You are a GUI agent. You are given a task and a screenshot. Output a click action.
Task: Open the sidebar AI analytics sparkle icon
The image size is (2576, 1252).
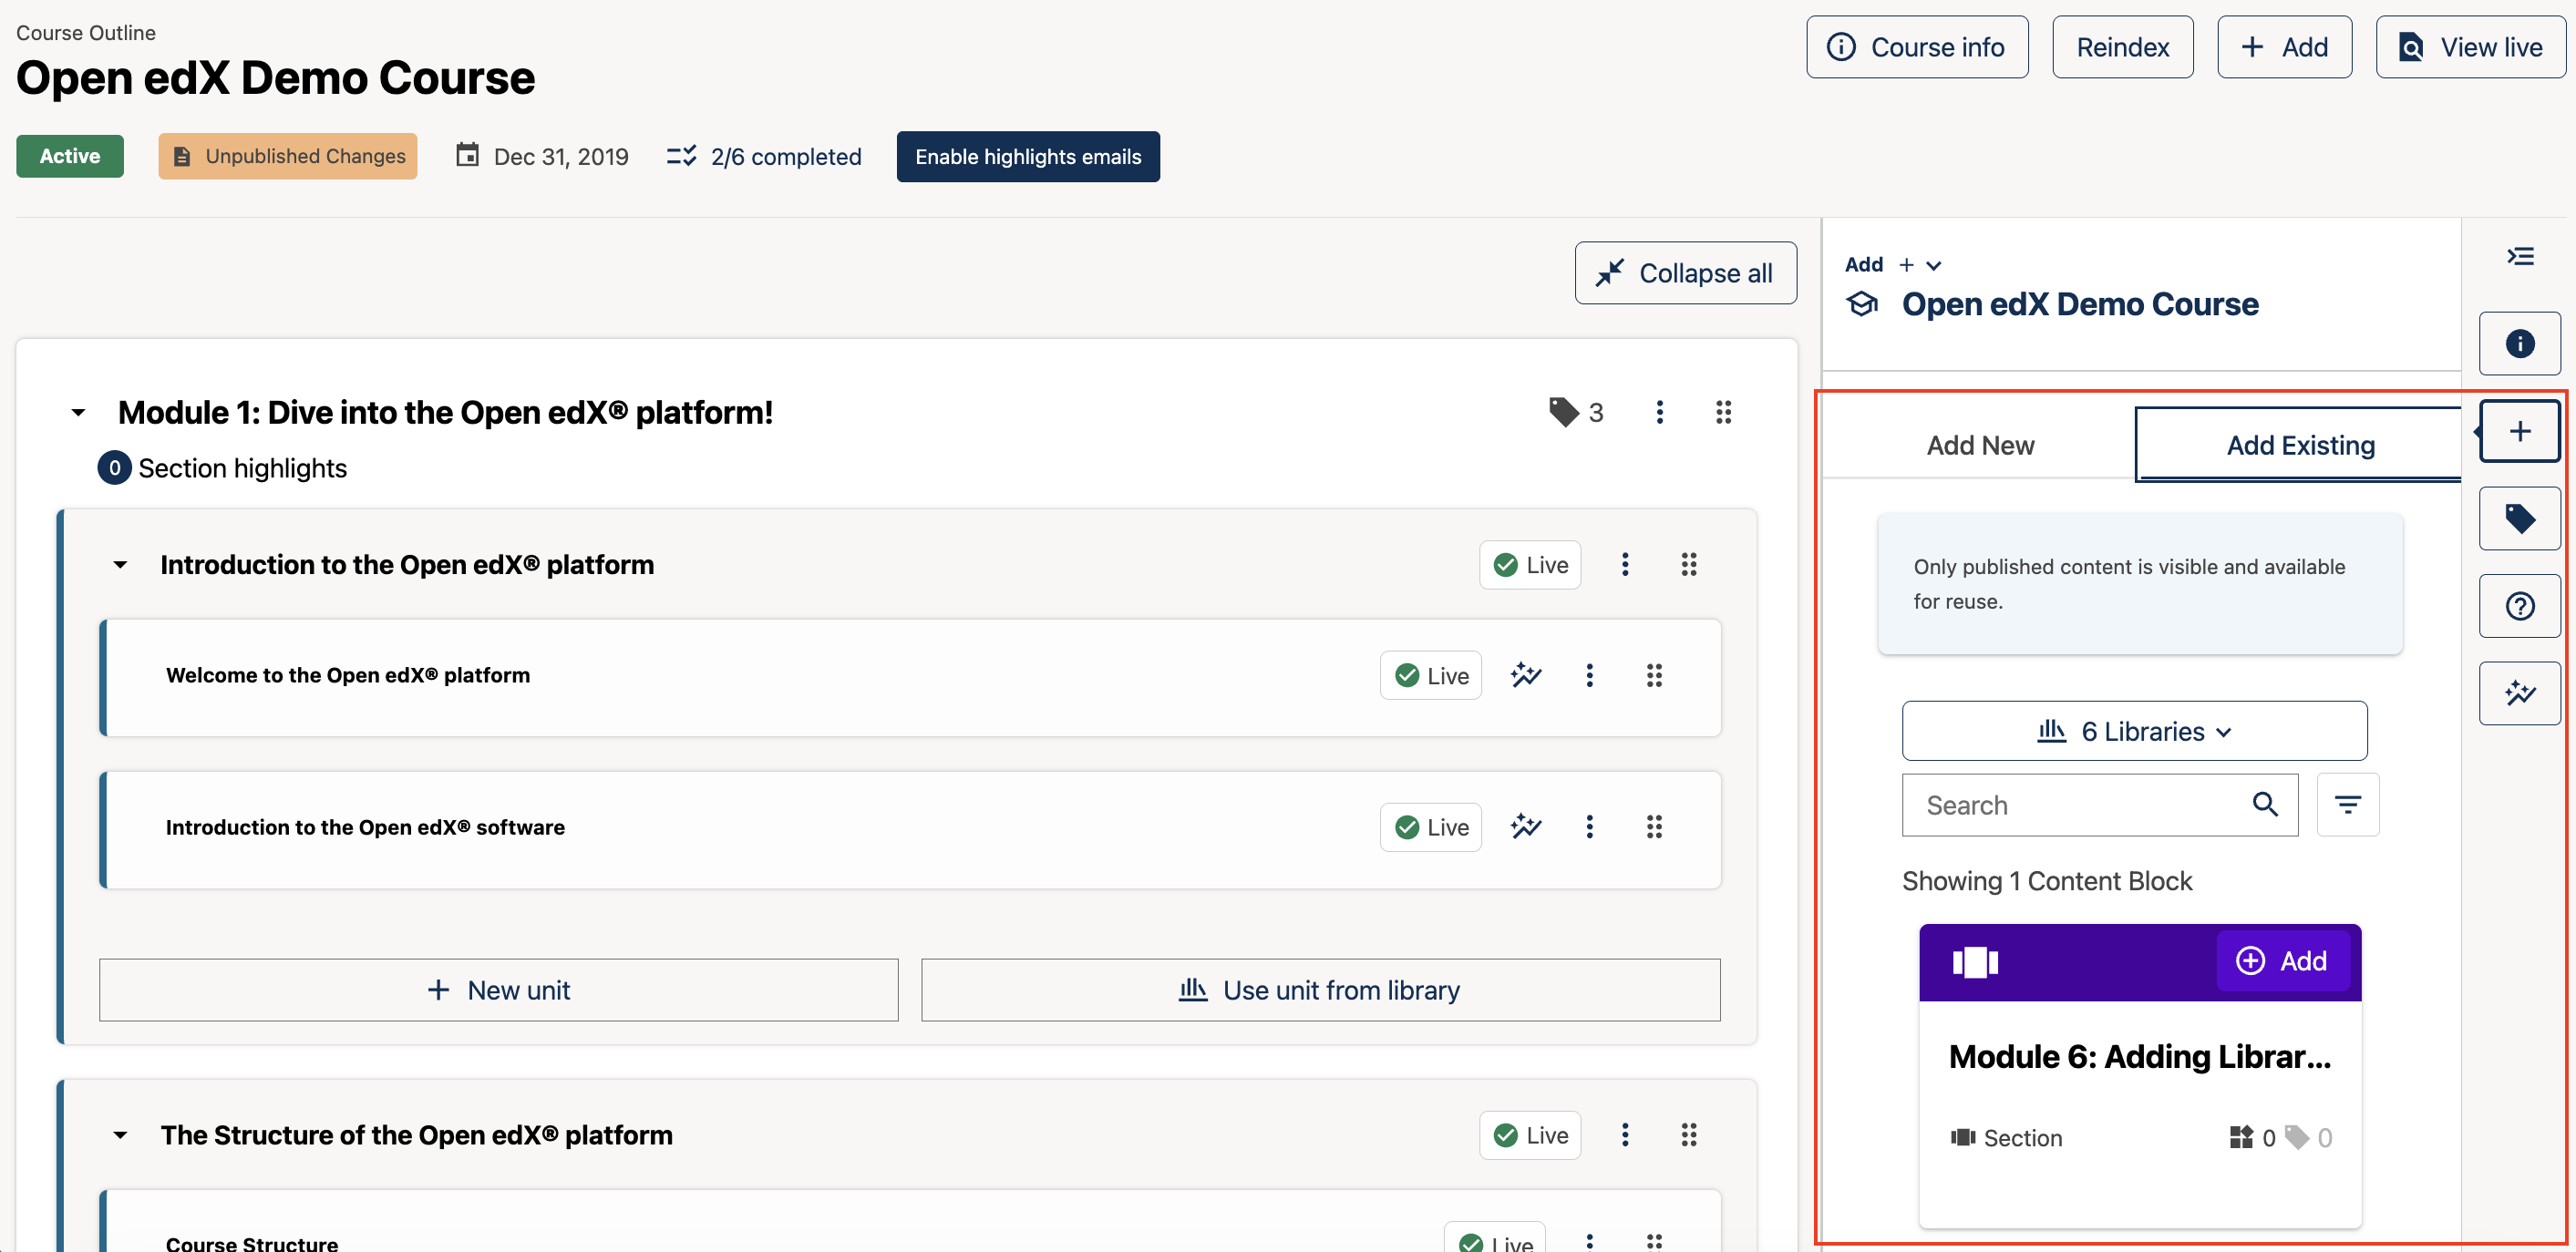[x=2519, y=693]
